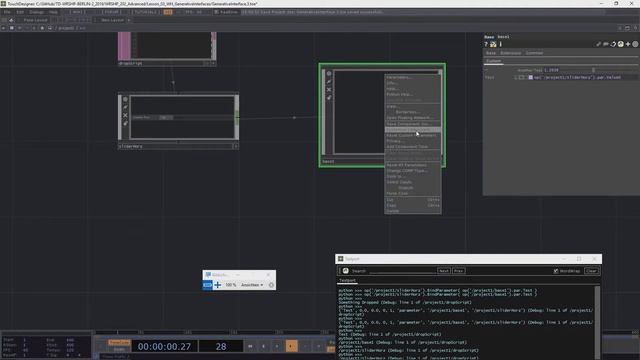The width and height of the screenshot is (640, 360).
Task: Select the Textport tab
Action: 347,280
